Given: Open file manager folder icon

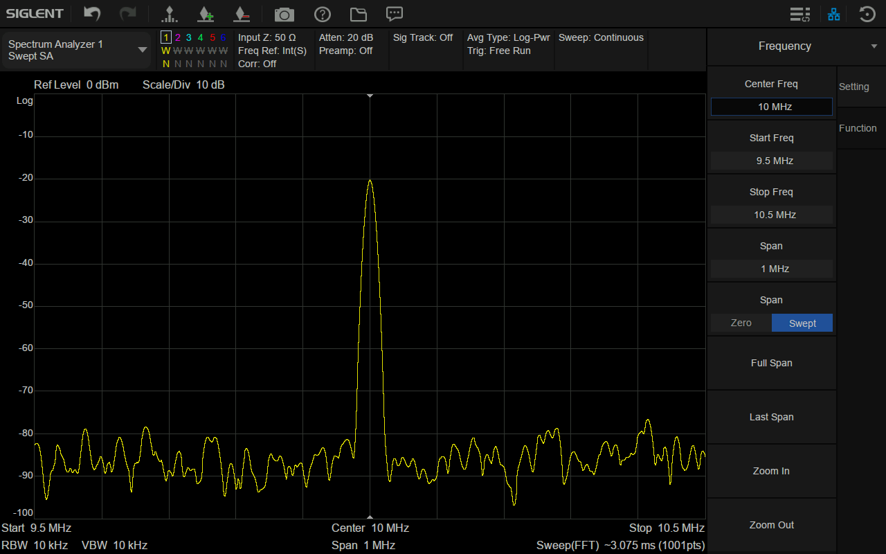Looking at the screenshot, I should point(358,14).
